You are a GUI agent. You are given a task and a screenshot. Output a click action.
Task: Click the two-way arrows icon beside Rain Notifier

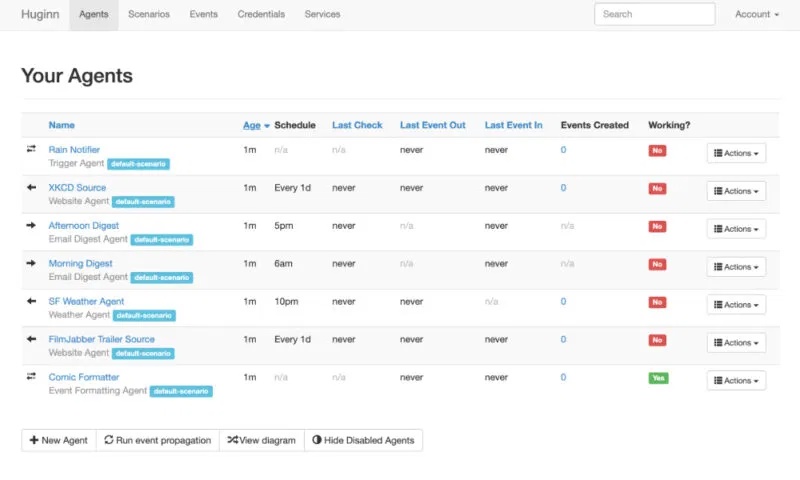point(31,149)
